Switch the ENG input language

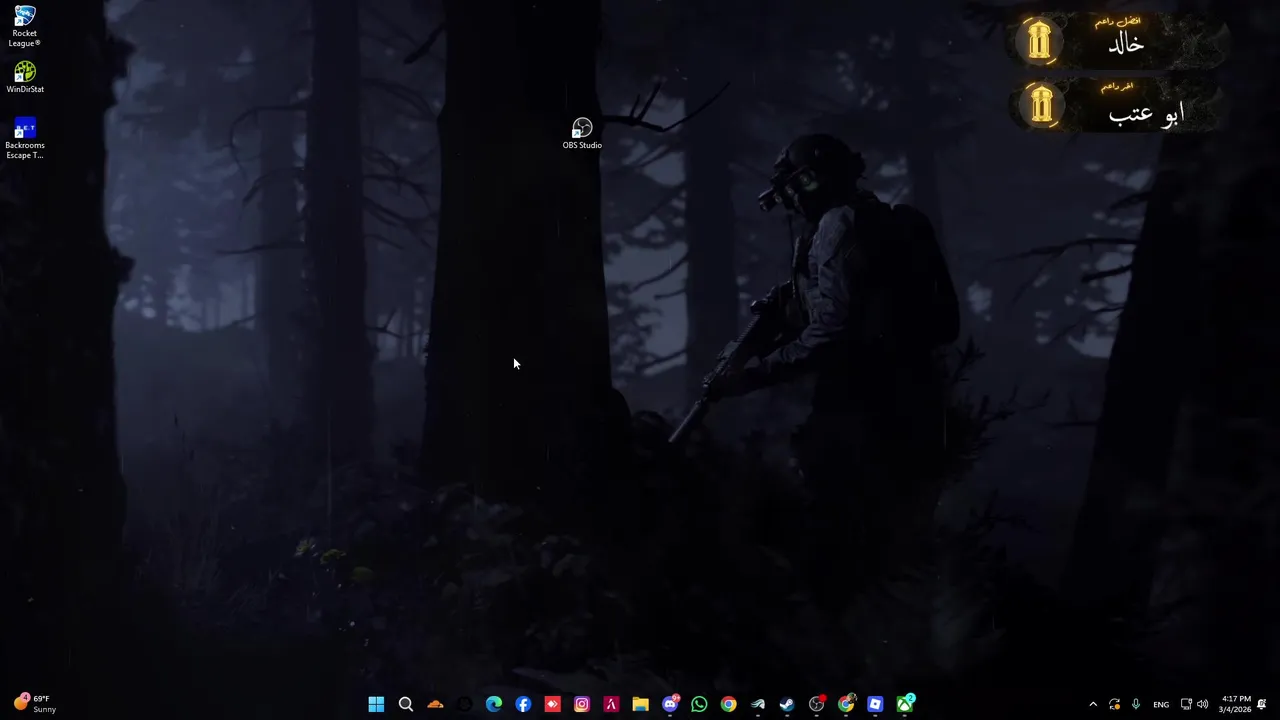click(1161, 705)
